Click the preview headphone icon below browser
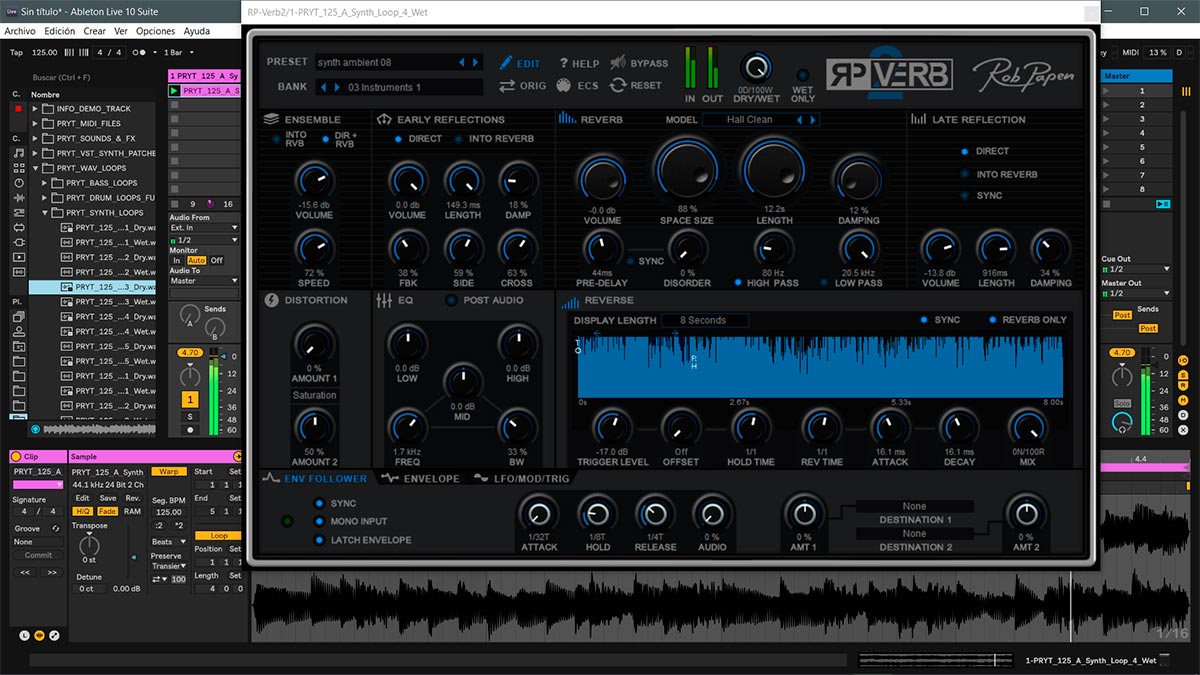 [x=36, y=429]
